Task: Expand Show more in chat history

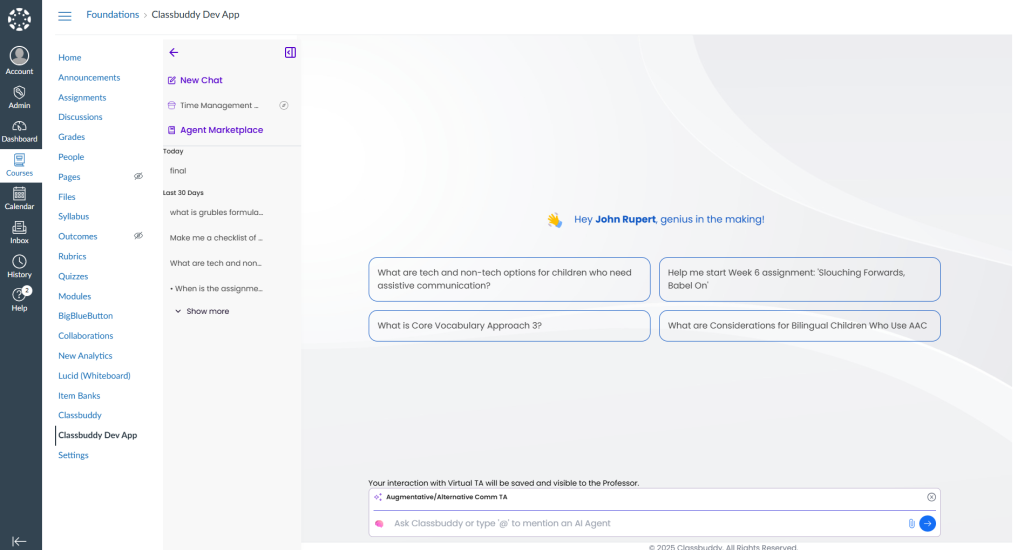Action: coord(202,311)
